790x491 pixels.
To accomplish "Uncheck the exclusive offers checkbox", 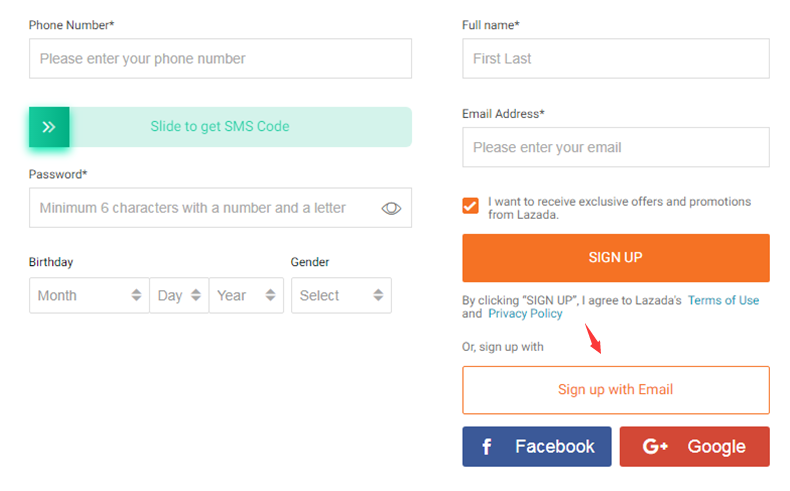I will (470, 205).
